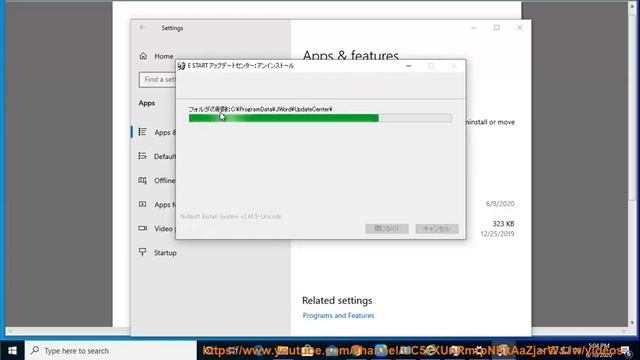This screenshot has height=360, width=640.
Task: Click the Type here to search box
Action: pyautogui.click(x=111, y=351)
